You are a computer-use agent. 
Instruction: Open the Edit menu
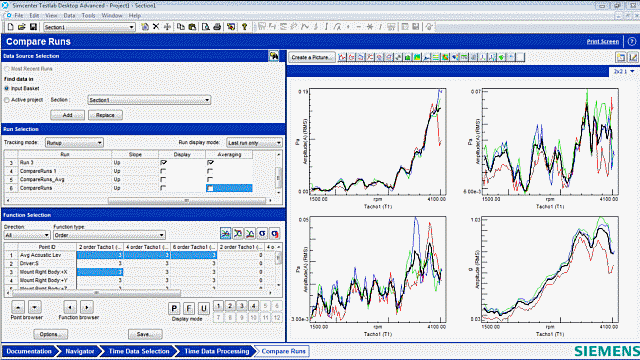34,16
